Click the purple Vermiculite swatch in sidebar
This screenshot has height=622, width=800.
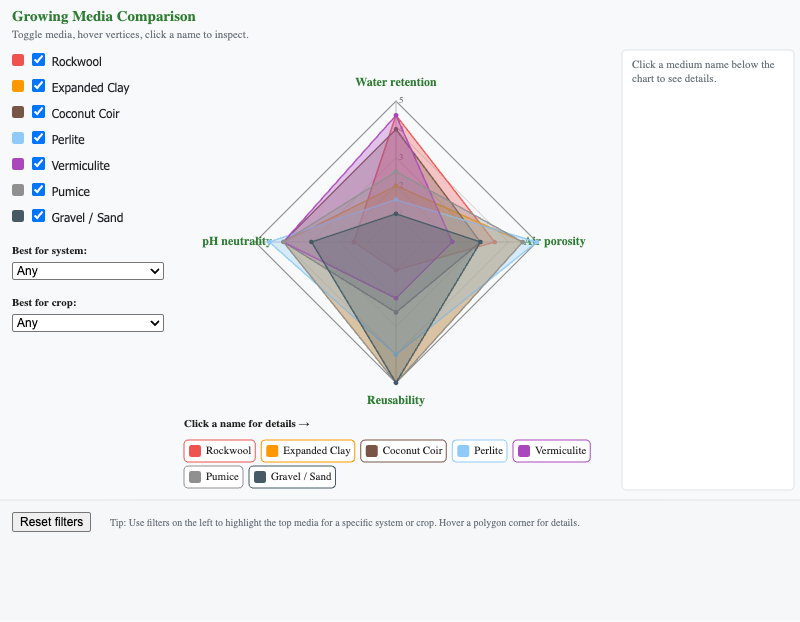(18, 164)
